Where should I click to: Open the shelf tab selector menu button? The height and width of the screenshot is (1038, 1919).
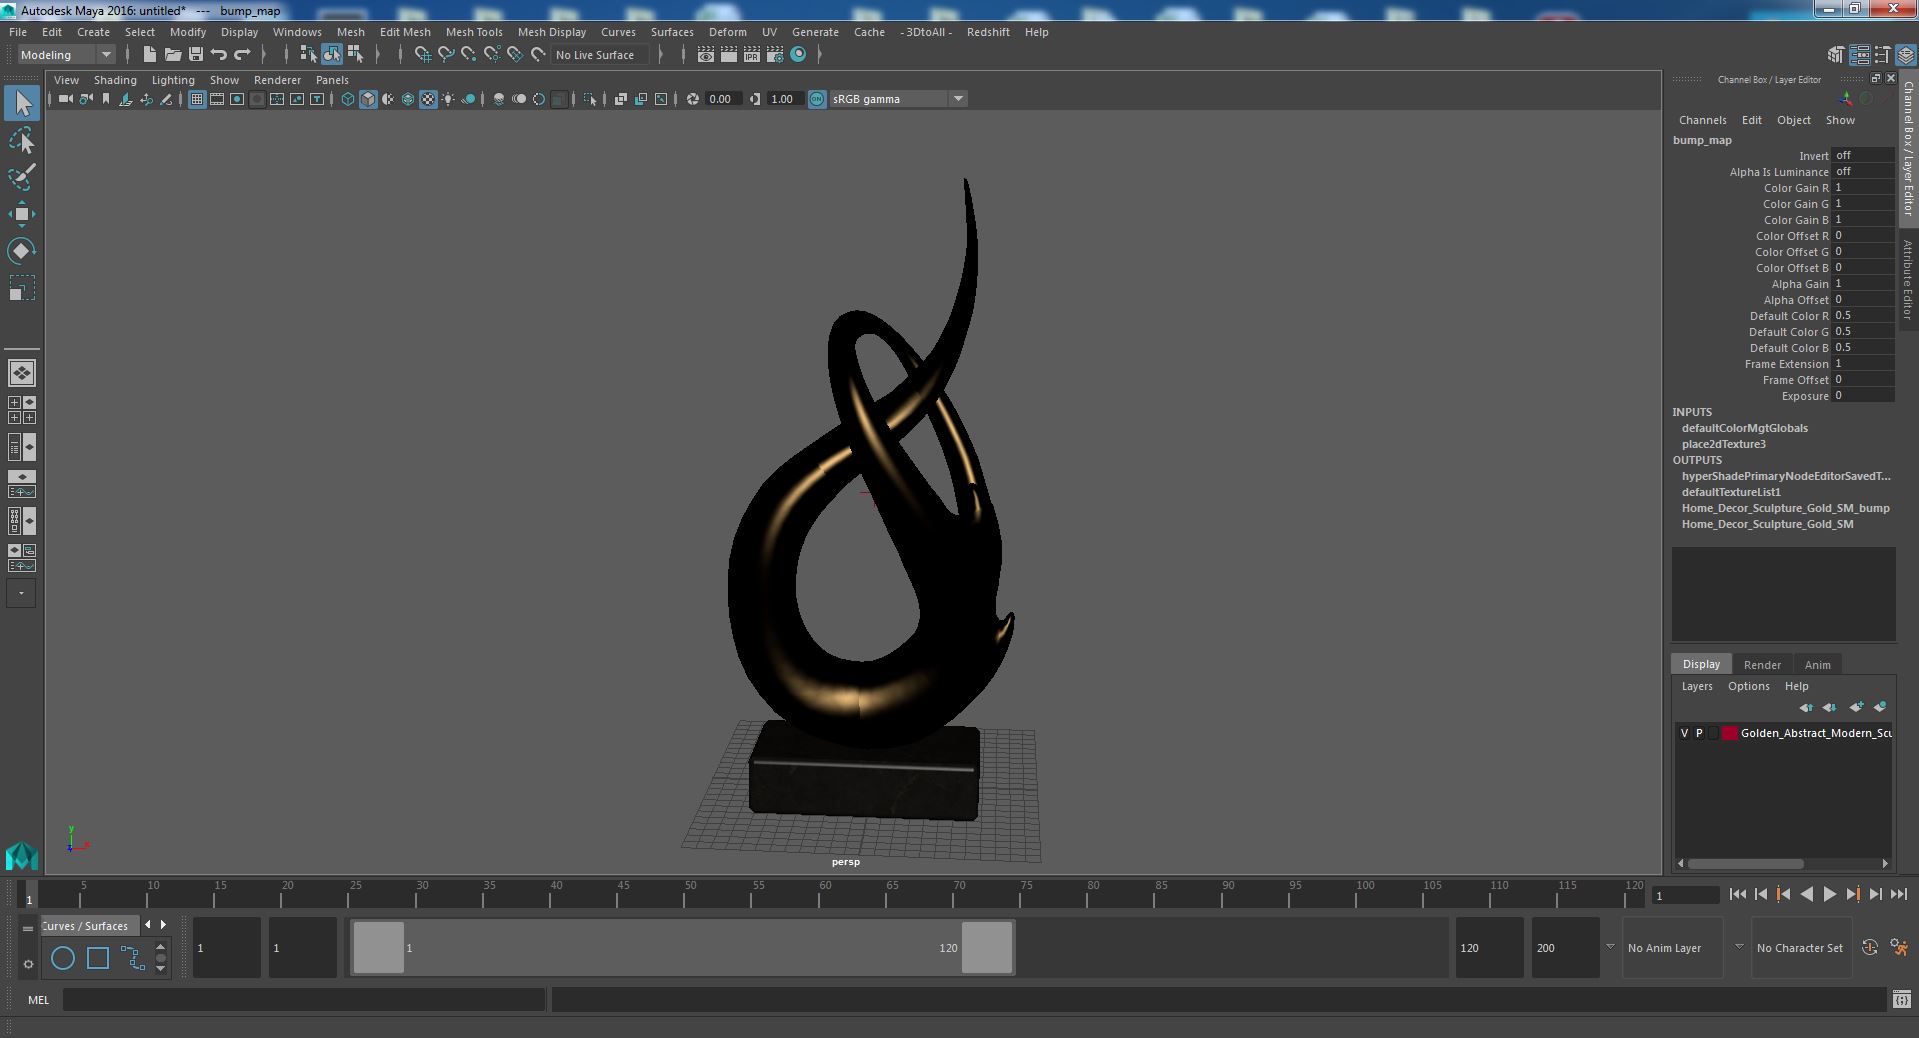click(x=28, y=928)
